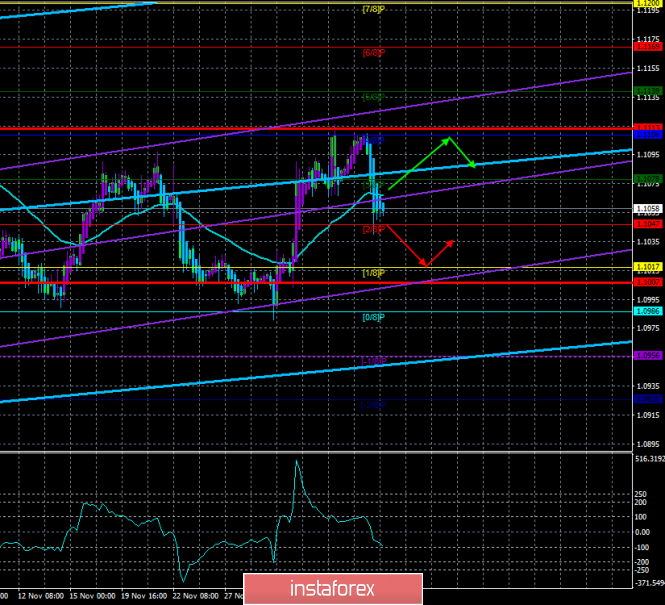Click the purple 1.0956 price tag
The image size is (665, 605).
646,355
